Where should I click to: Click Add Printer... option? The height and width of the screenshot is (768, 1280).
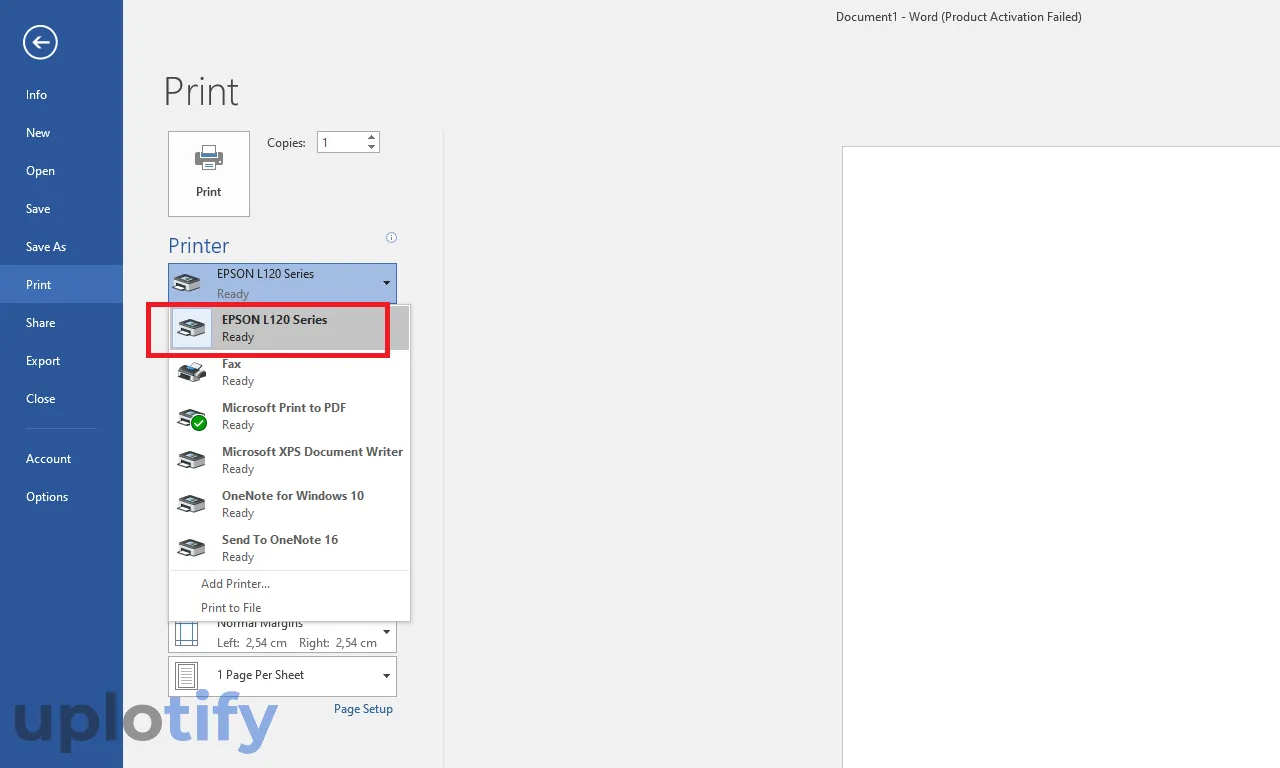point(289,584)
